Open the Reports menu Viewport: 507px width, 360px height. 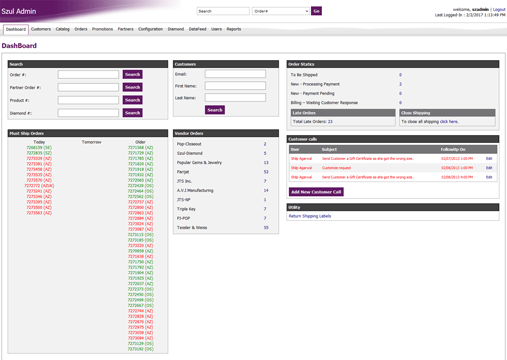click(234, 29)
